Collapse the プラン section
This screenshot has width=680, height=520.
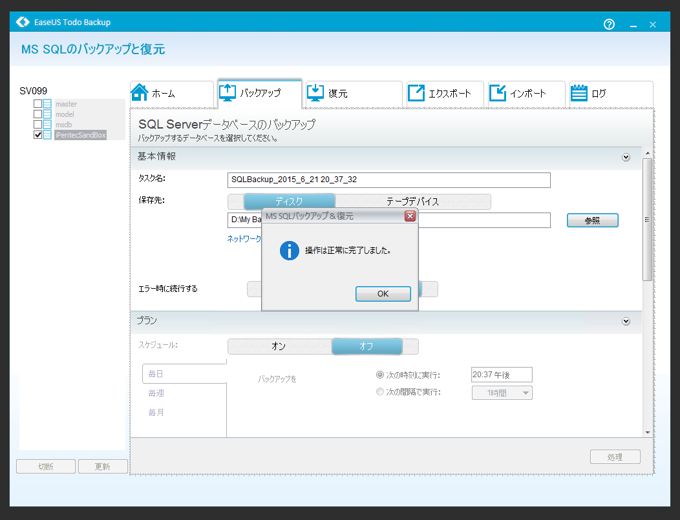pyautogui.click(x=626, y=321)
